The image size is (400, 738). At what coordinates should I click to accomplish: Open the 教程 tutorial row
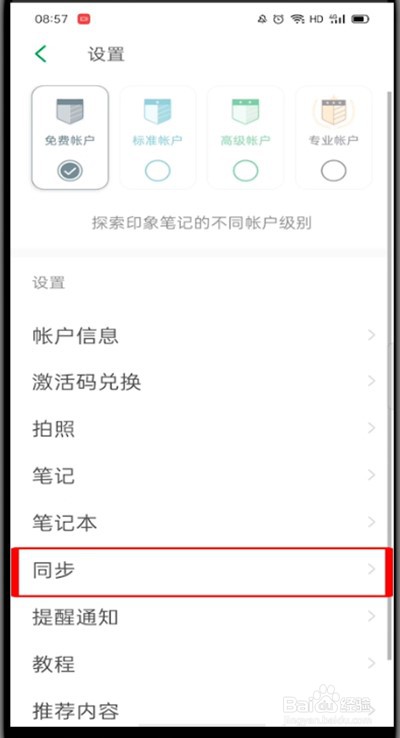click(x=202, y=664)
